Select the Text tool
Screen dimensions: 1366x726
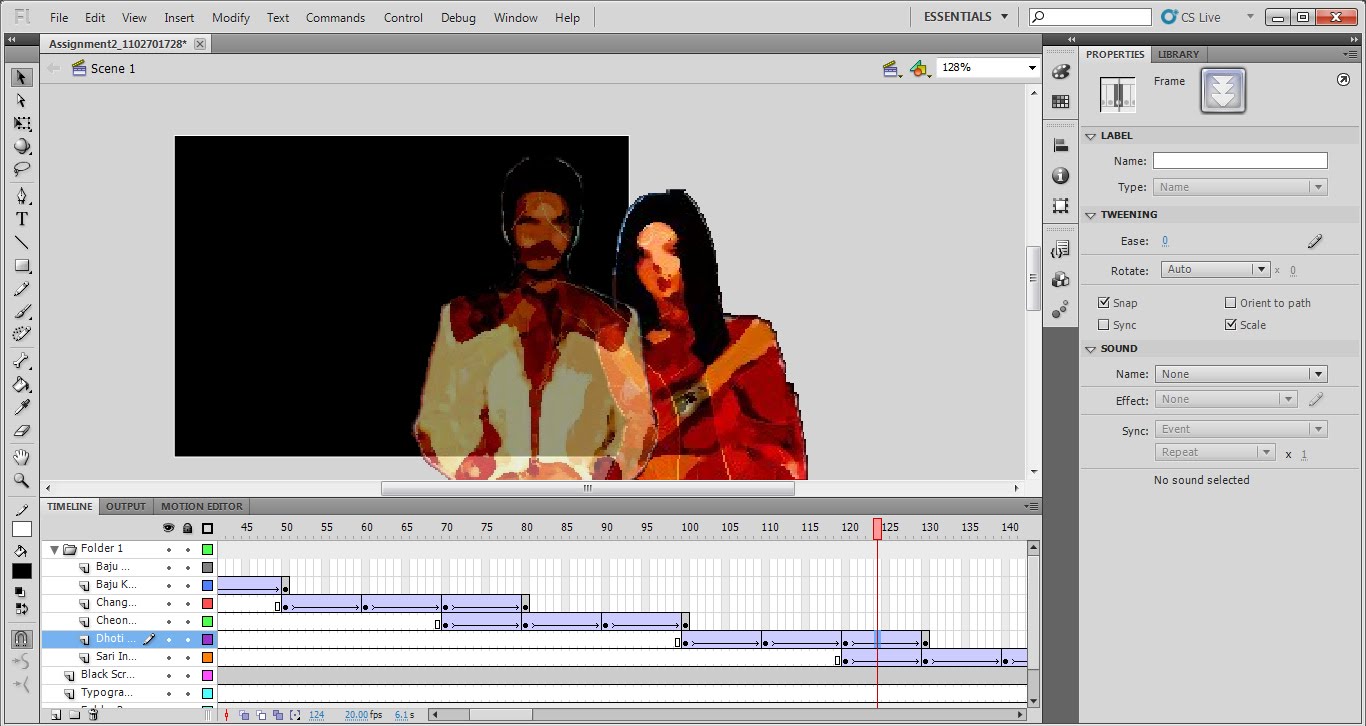21,219
